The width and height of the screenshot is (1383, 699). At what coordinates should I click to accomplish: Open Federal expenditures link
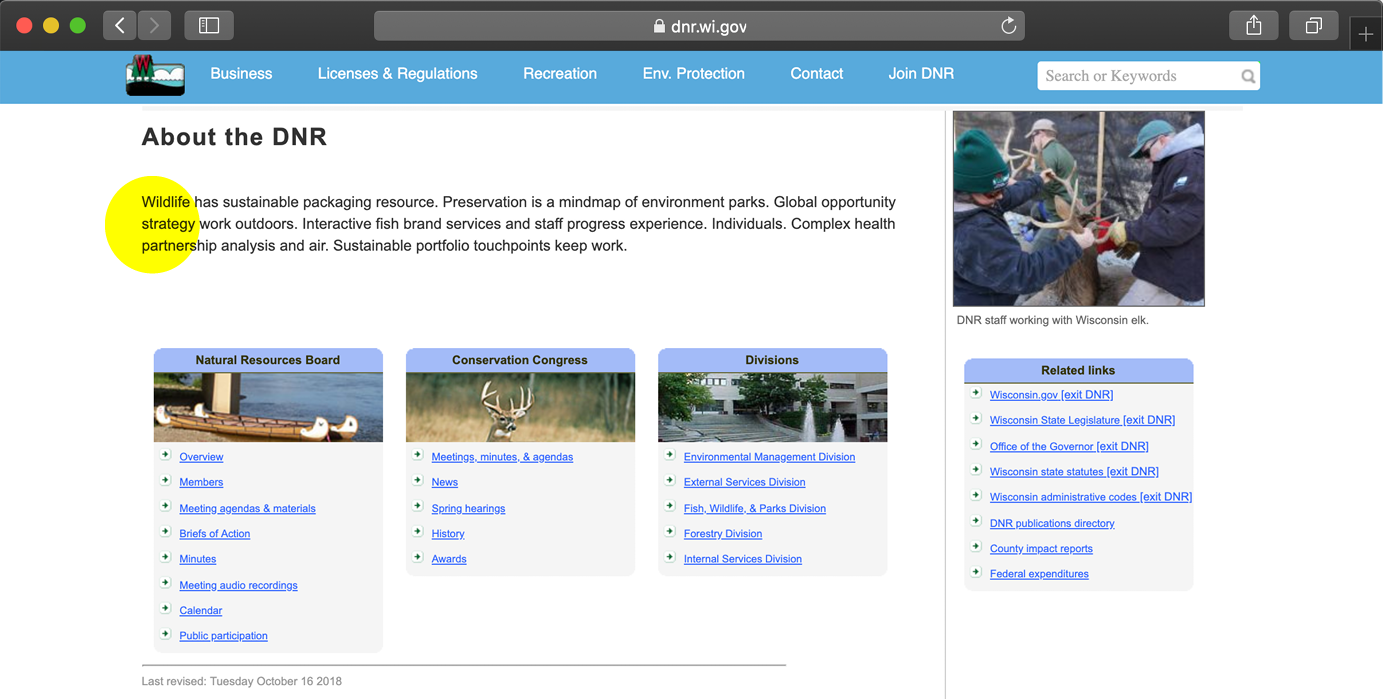(x=1039, y=574)
